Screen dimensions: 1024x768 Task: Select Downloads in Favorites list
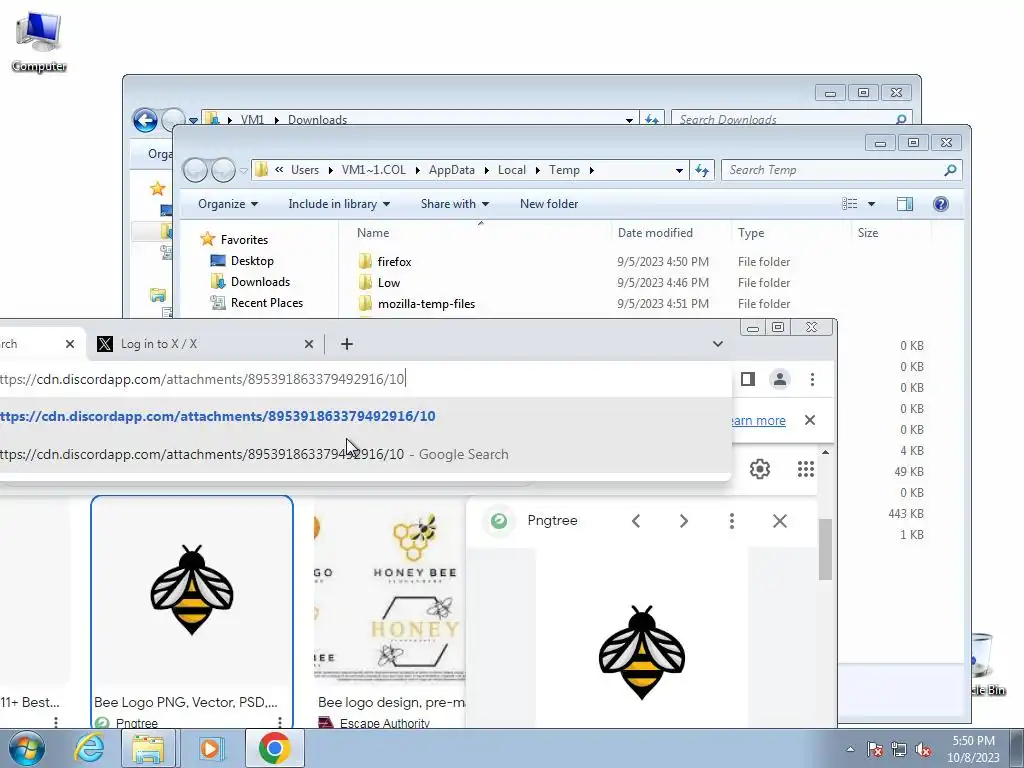[260, 281]
